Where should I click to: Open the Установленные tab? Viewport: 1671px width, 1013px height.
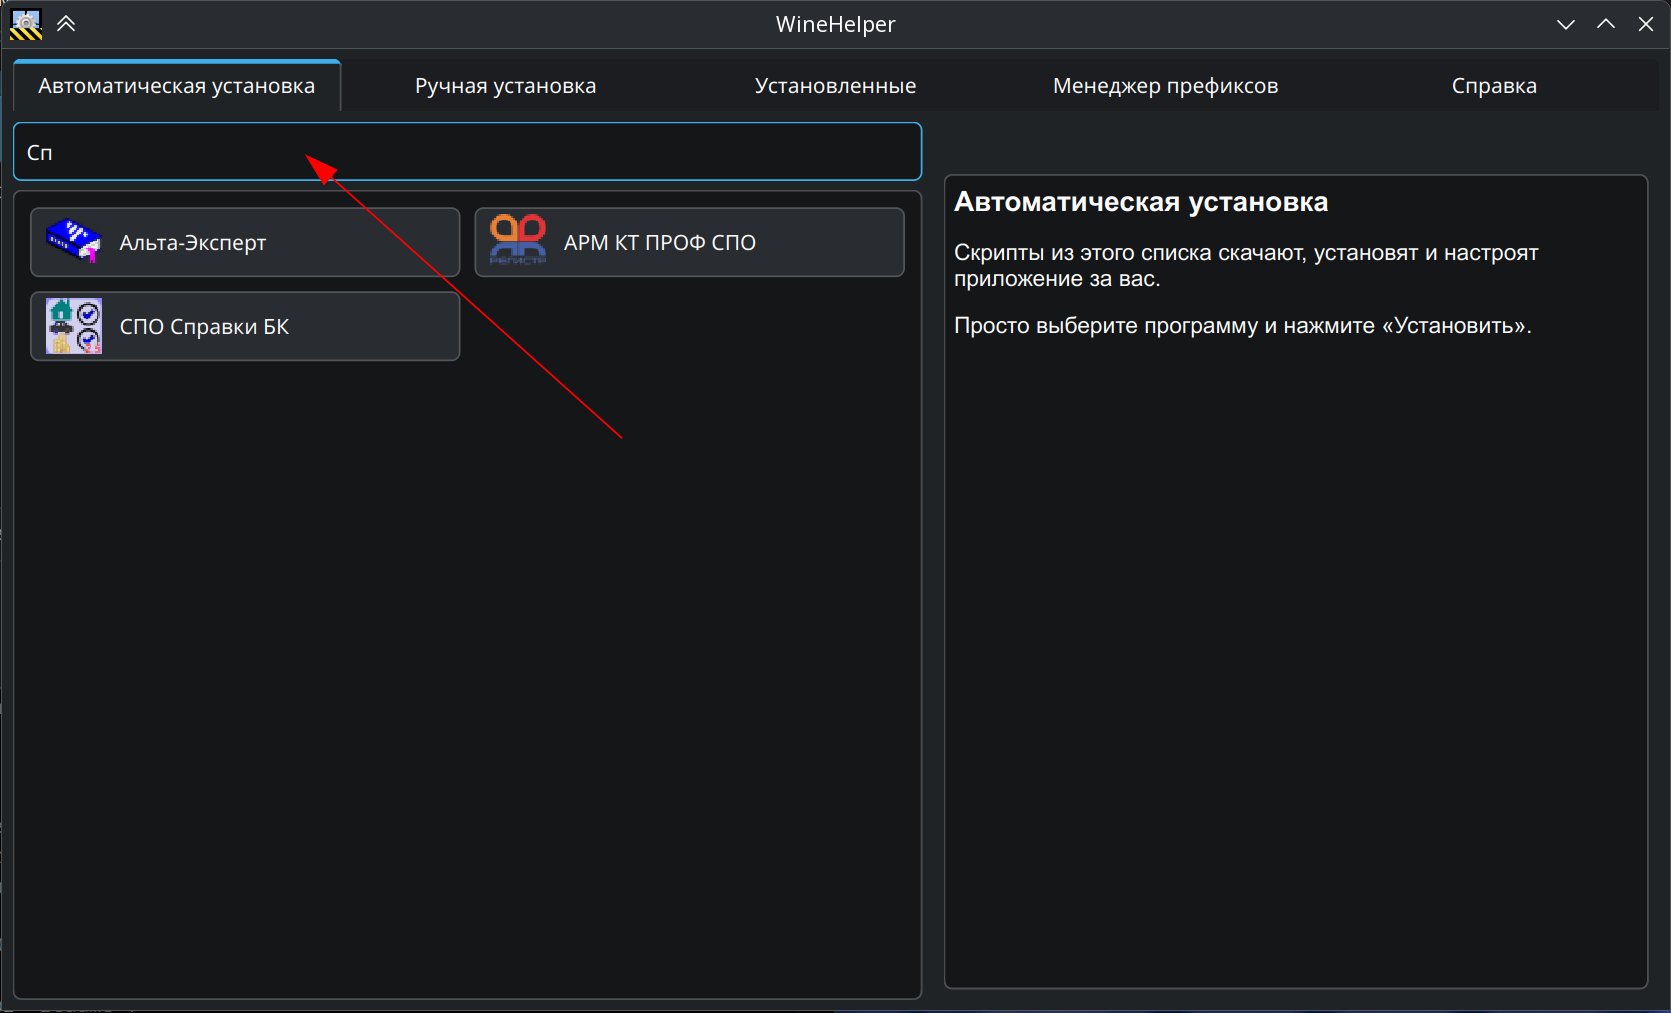[x=835, y=86]
